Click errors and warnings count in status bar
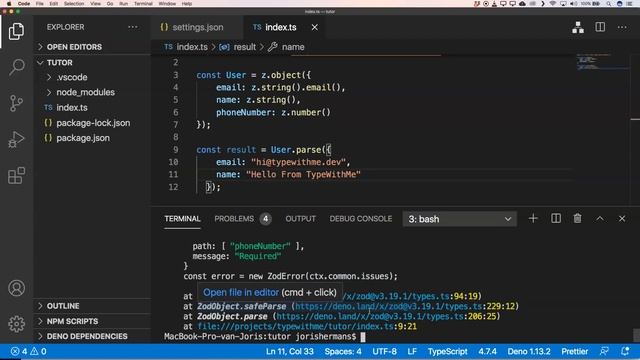640x360 pixels. pos(28,351)
